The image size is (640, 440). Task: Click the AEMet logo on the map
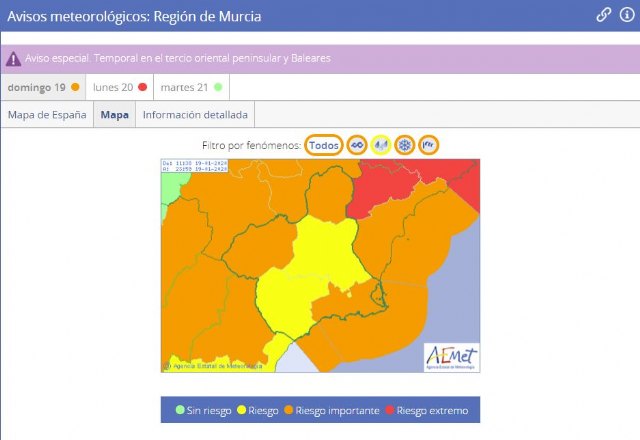tap(451, 357)
